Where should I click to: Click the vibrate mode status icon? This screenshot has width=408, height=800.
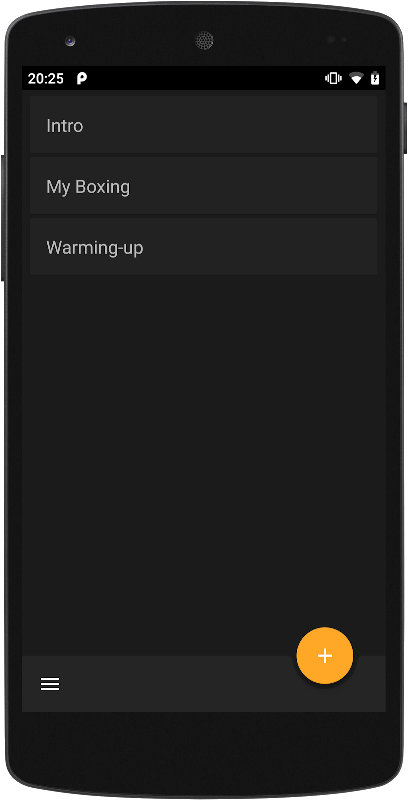[x=333, y=79]
